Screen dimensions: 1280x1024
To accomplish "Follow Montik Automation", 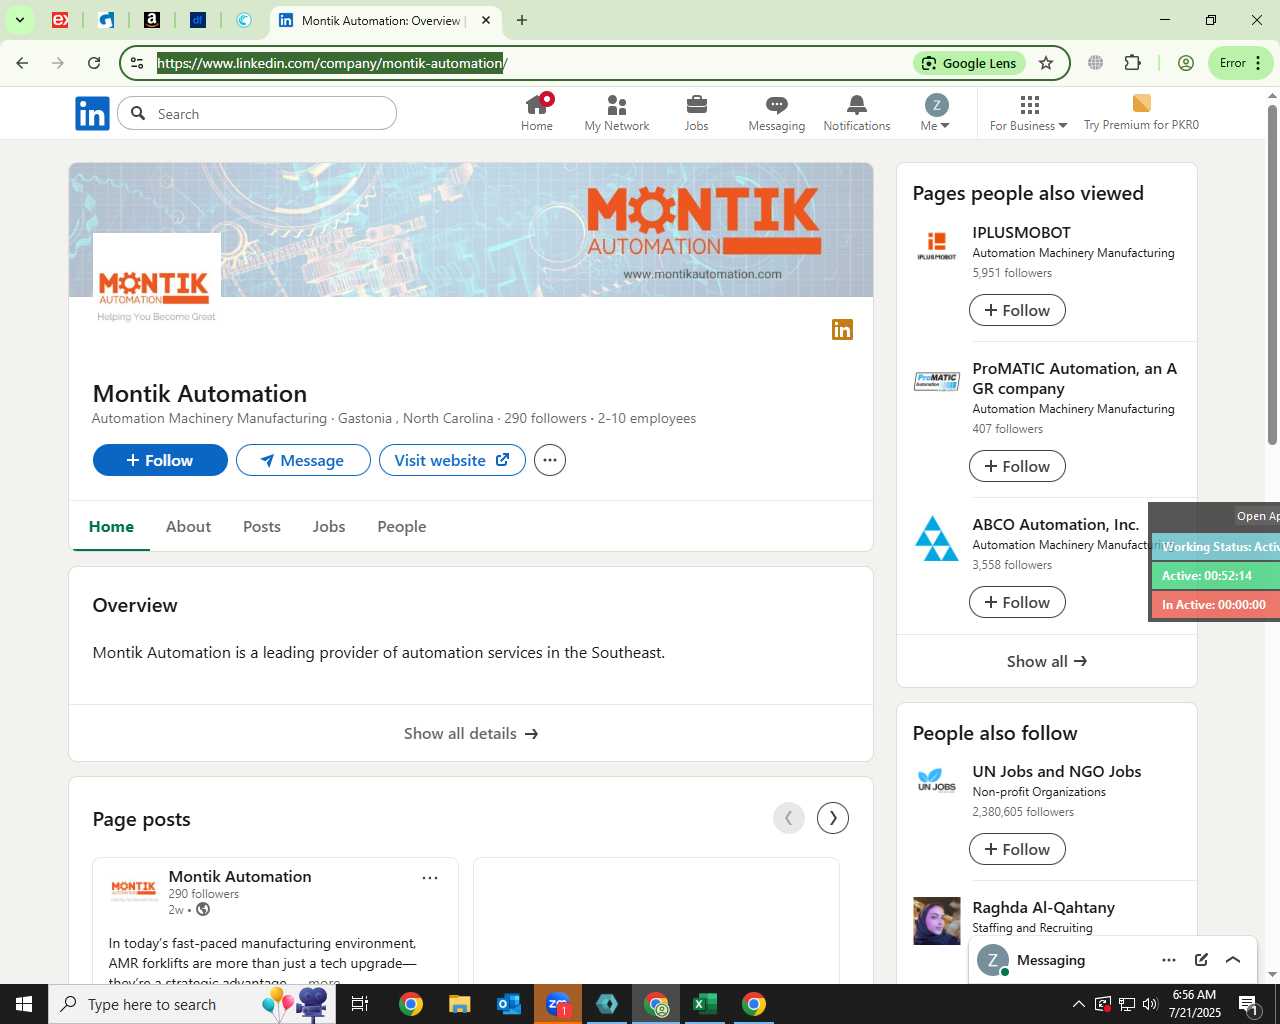I will tap(160, 460).
